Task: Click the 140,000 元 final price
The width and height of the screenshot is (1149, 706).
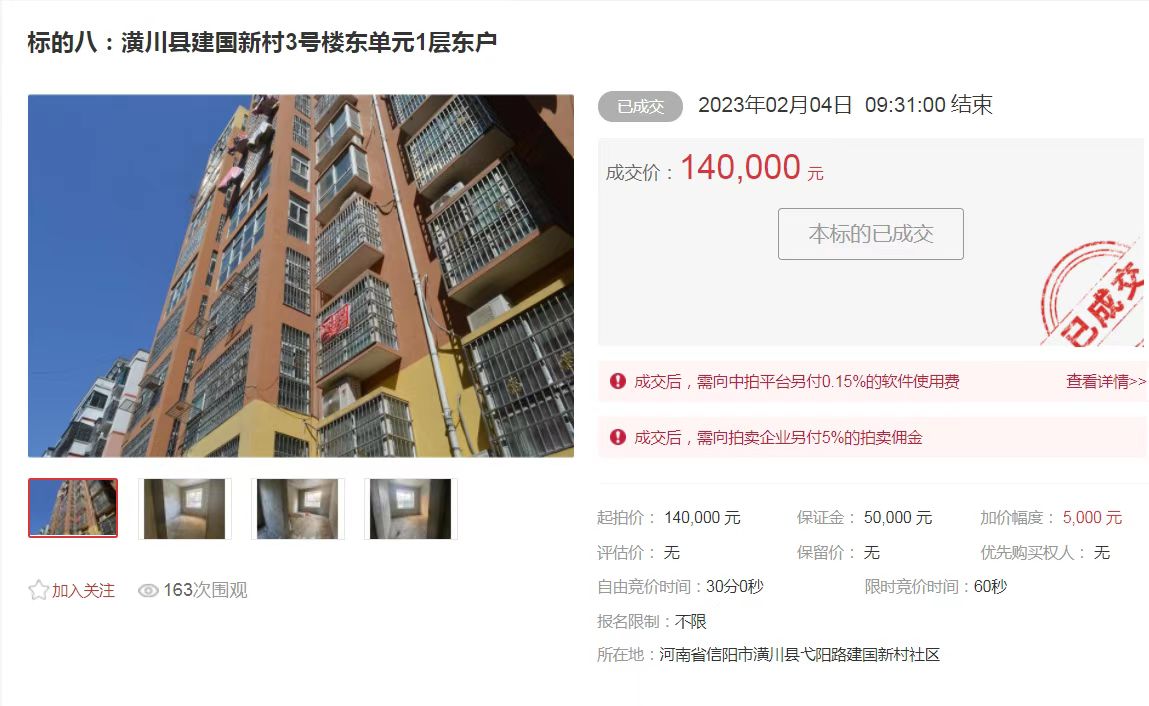Action: 753,168
